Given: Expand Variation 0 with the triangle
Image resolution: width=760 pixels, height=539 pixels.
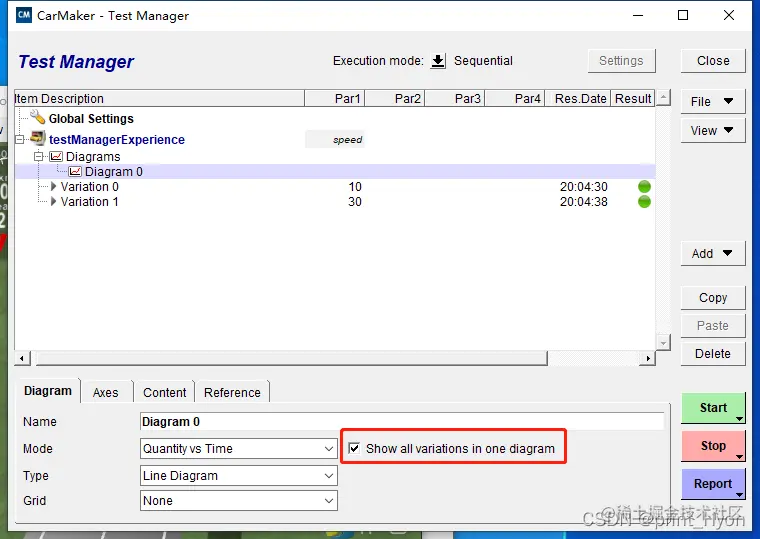Looking at the screenshot, I should (53, 186).
